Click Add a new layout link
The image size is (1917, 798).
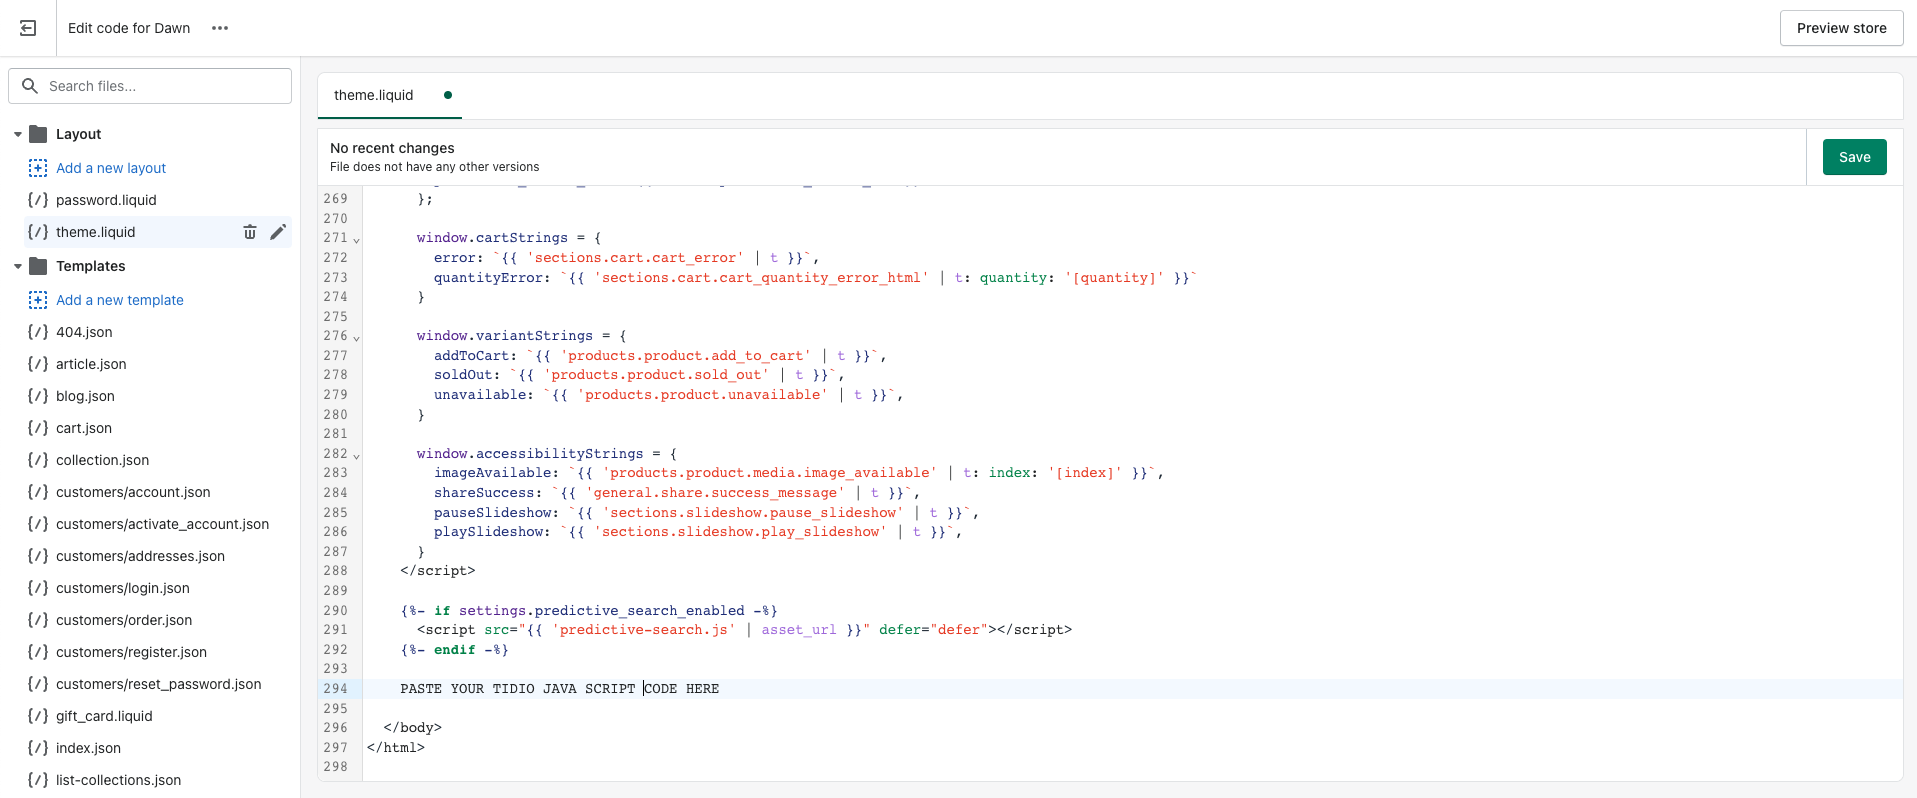(x=111, y=168)
